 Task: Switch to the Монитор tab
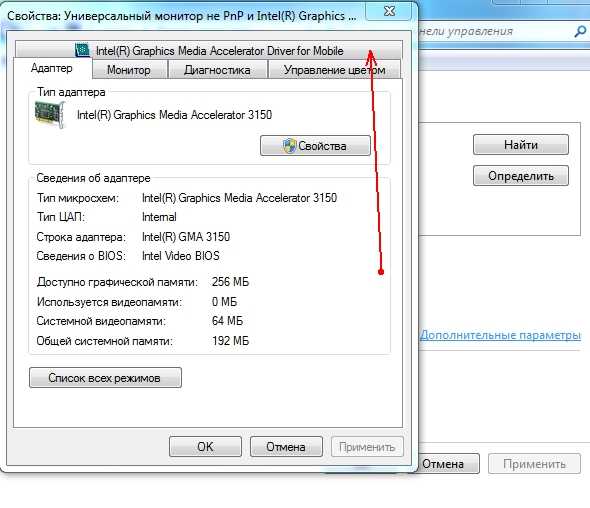(x=129, y=70)
